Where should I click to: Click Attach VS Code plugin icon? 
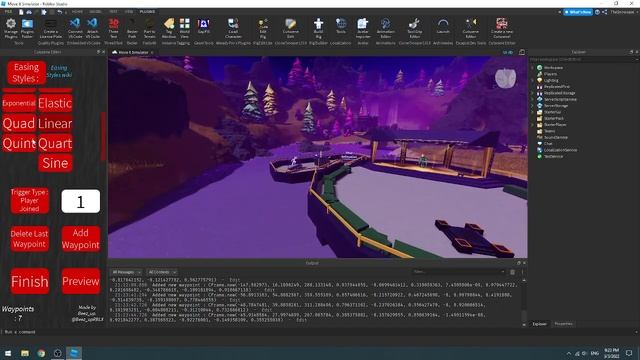(93, 28)
